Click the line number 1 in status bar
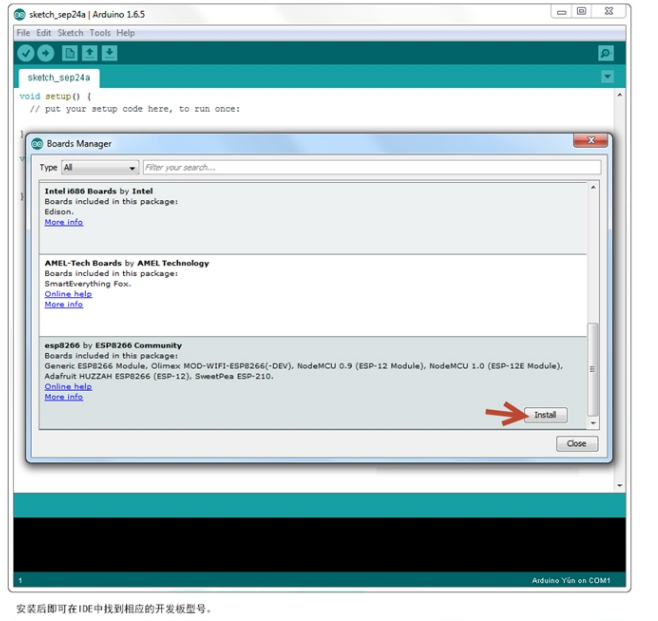 point(20,581)
